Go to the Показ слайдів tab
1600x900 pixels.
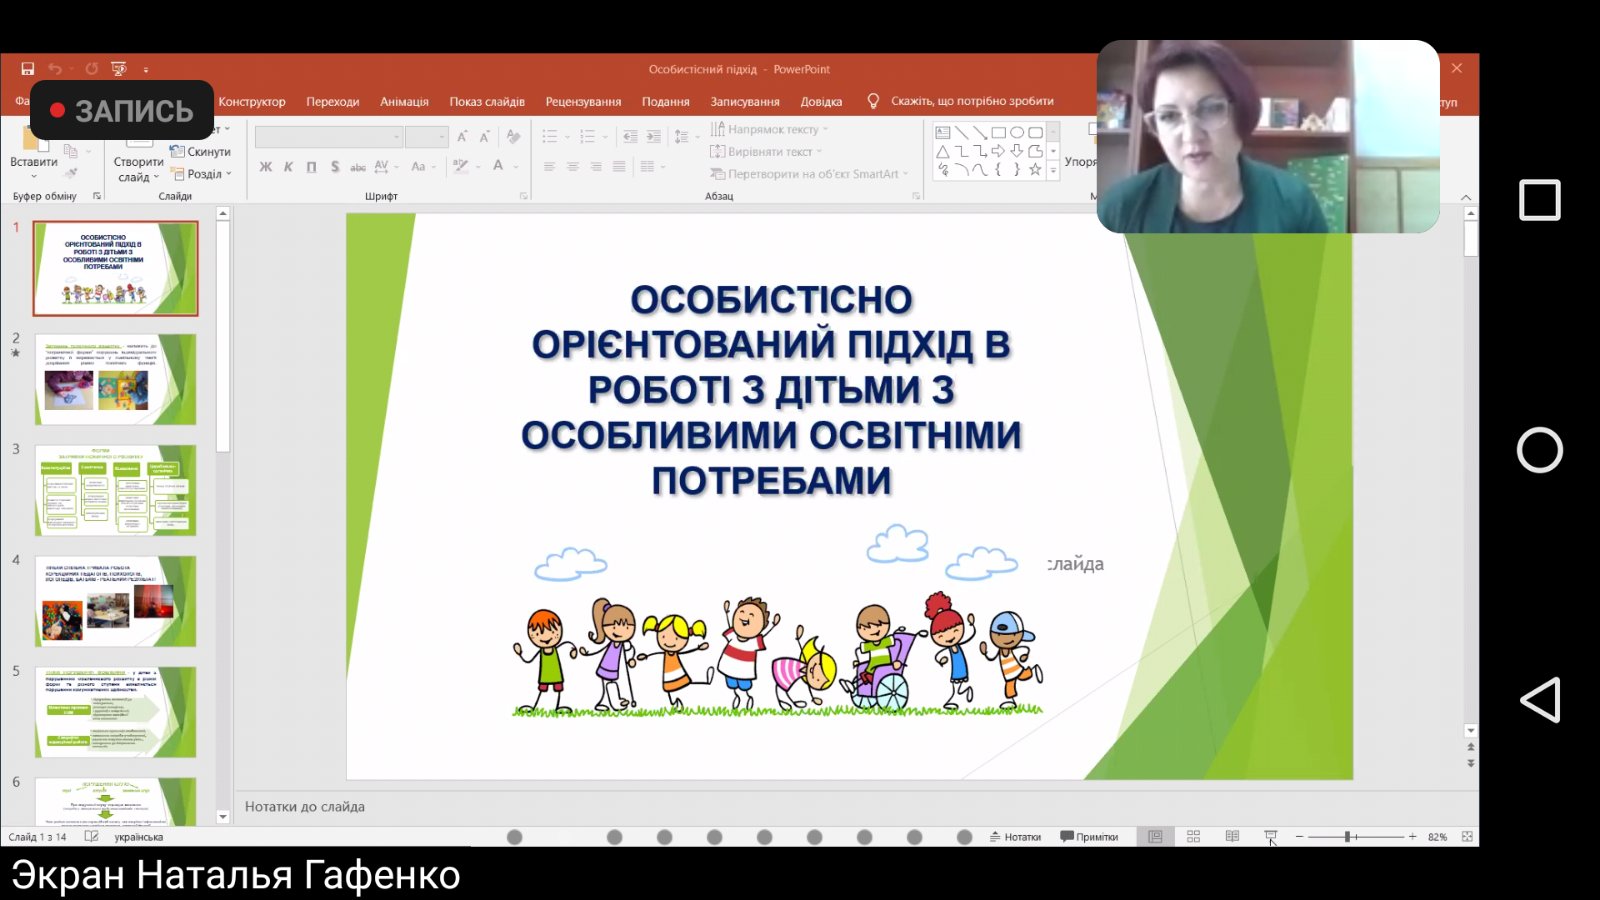point(487,102)
